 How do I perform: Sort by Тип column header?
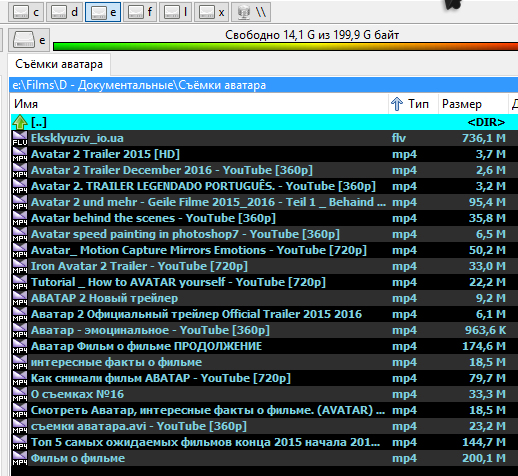(413, 104)
